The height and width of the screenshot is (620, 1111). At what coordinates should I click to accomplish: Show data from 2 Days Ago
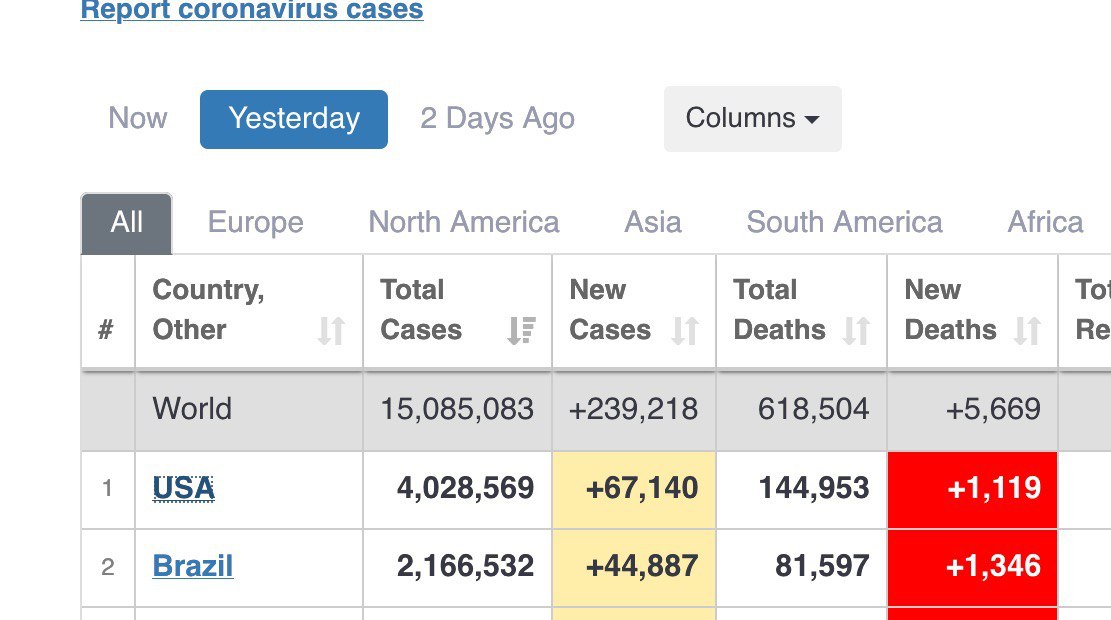(497, 119)
